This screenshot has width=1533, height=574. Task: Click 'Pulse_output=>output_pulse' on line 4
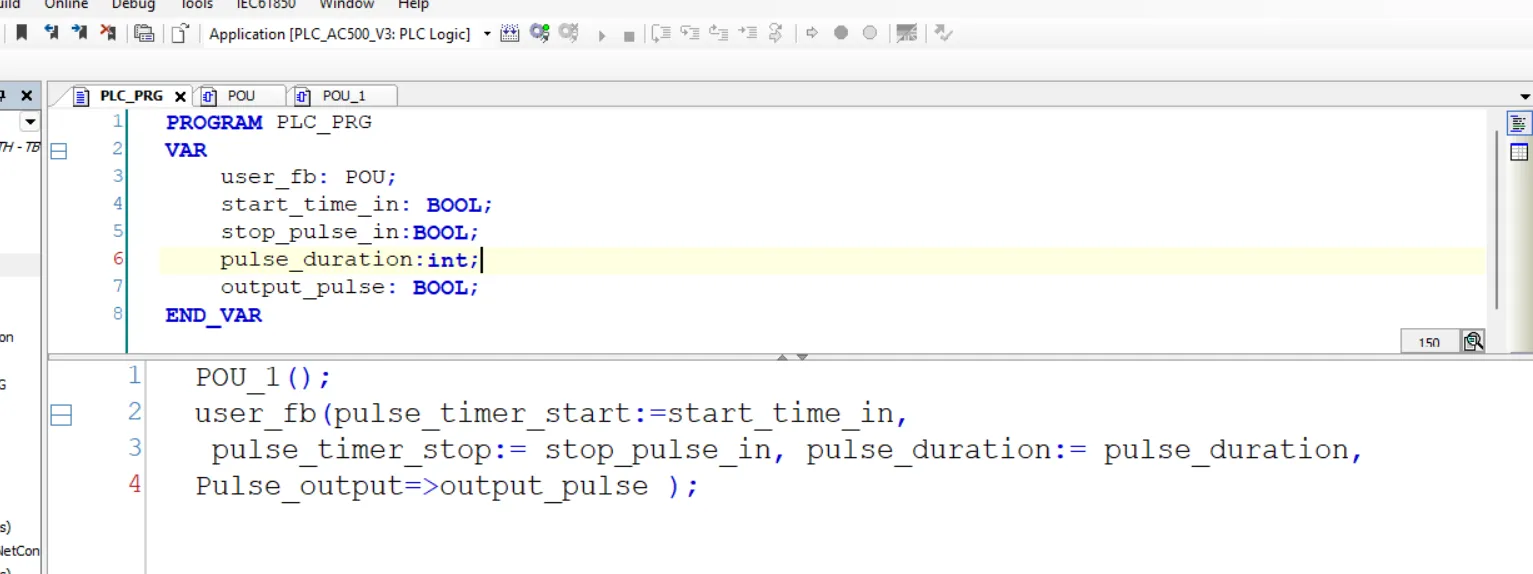(x=421, y=487)
